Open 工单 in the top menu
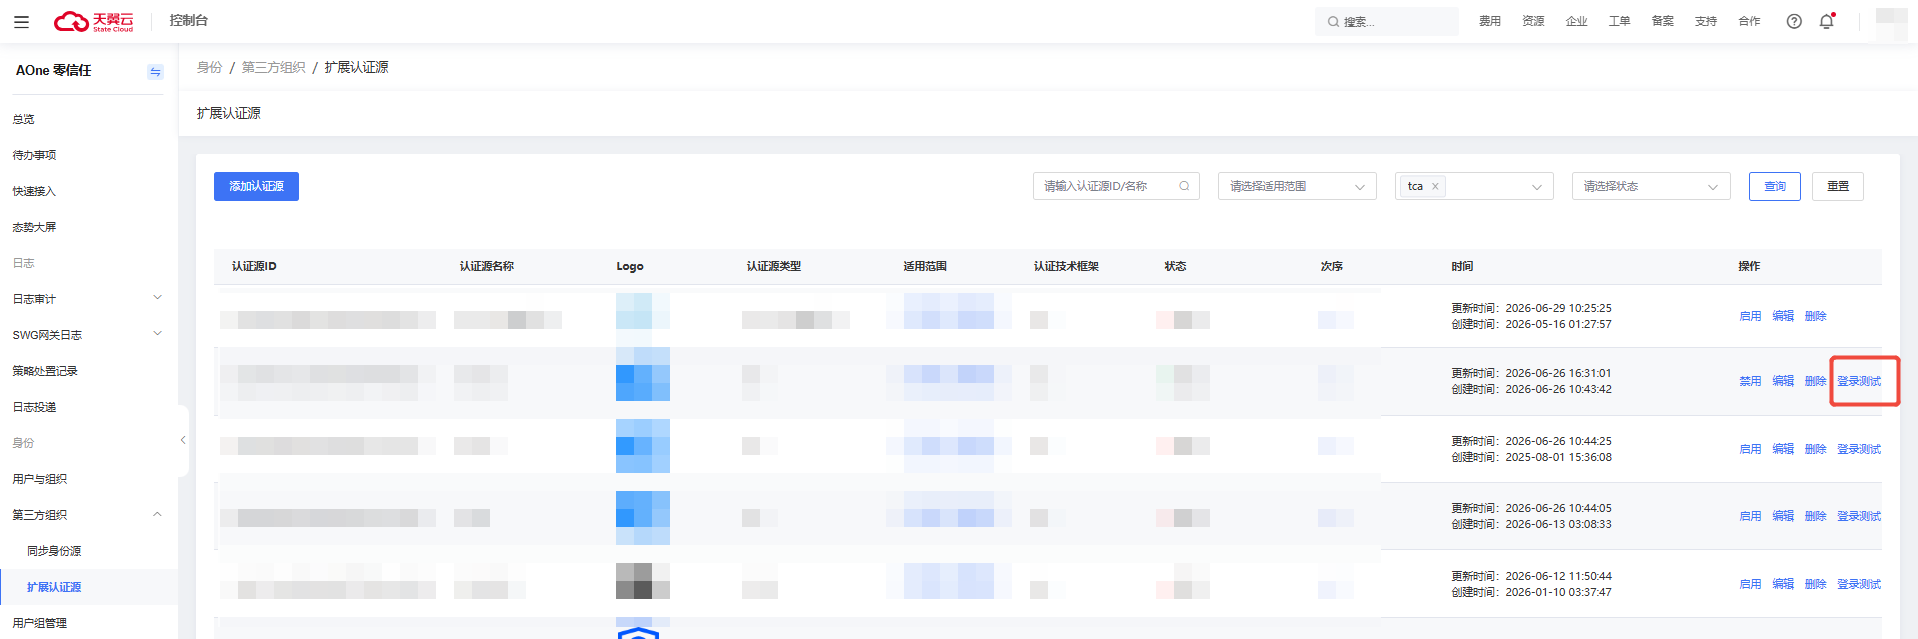Image resolution: width=1918 pixels, height=639 pixels. [1619, 21]
